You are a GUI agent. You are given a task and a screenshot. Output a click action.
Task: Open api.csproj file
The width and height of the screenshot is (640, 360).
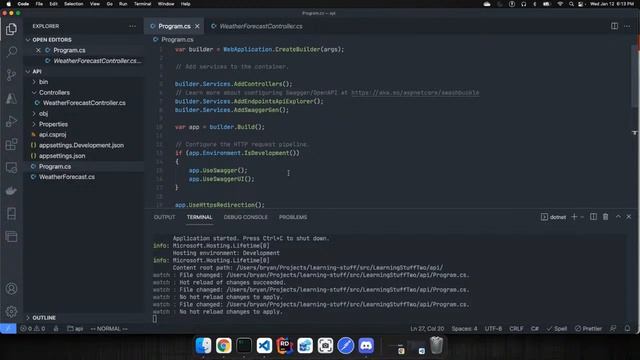(52, 134)
